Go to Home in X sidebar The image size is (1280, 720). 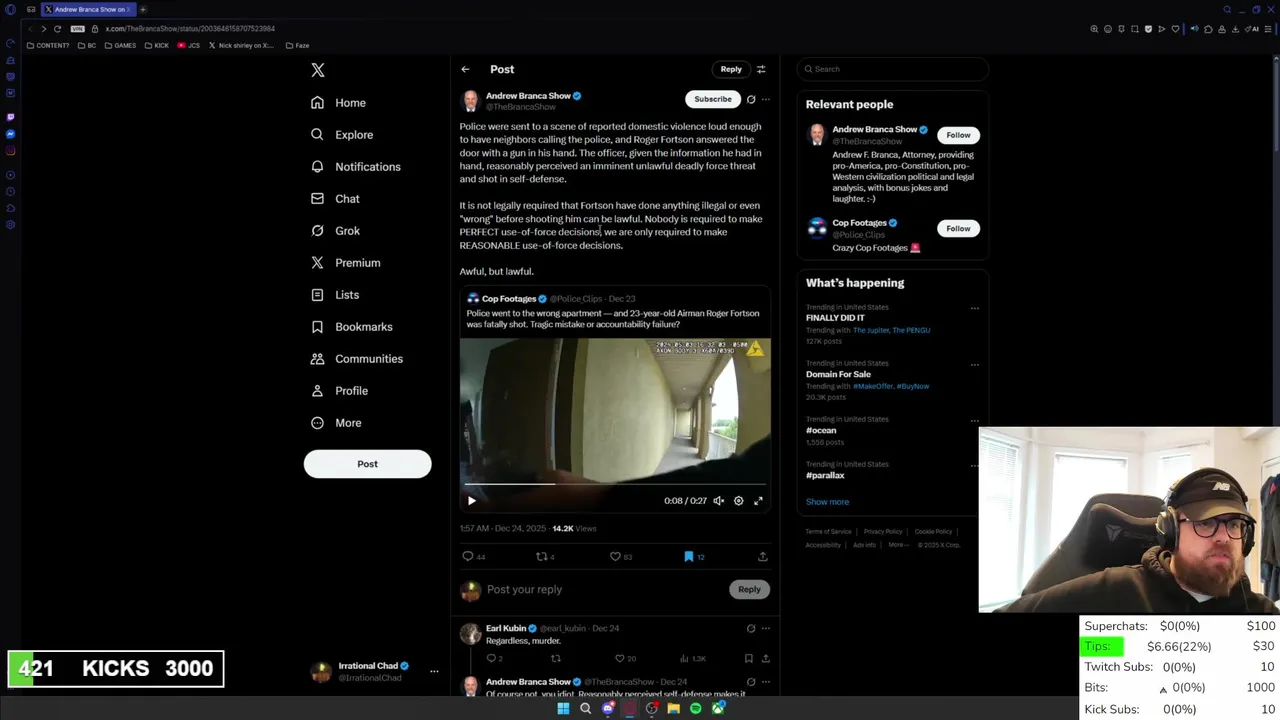pos(338,103)
